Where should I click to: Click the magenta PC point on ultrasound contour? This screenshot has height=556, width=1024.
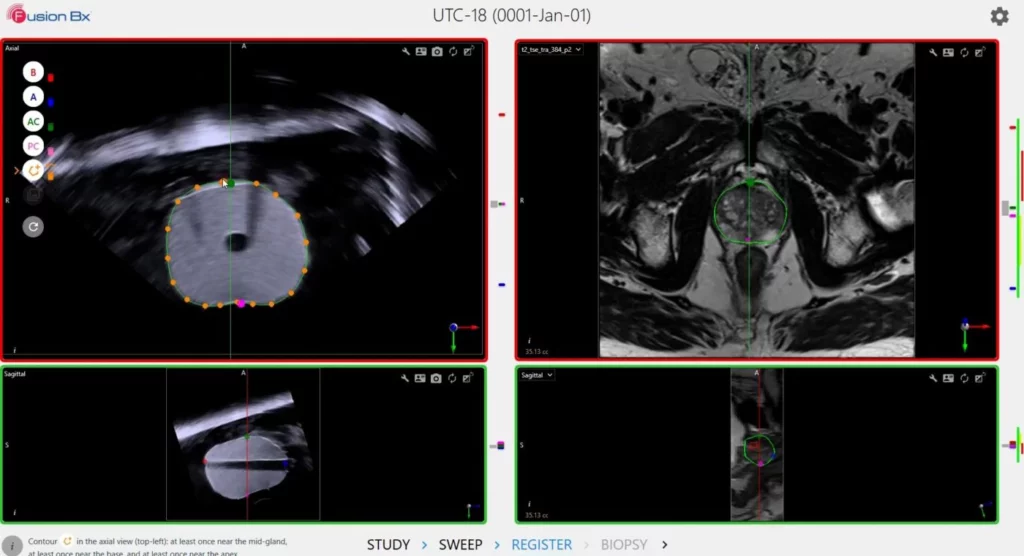click(240, 303)
